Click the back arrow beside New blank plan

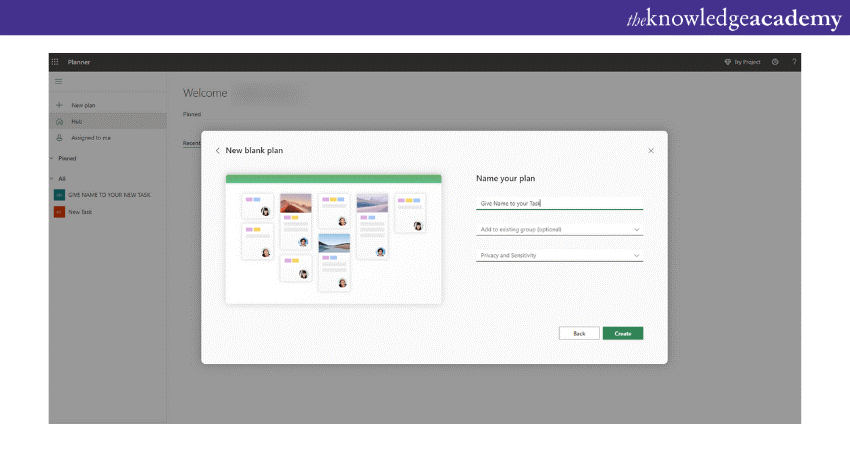218,151
